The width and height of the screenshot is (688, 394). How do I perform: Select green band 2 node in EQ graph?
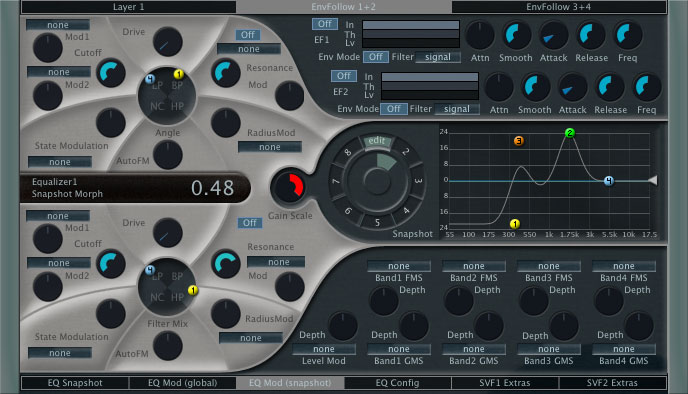(x=570, y=133)
